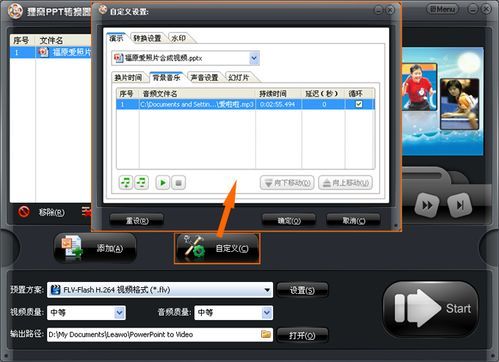Viewport: 499px width, 362px height.
Task: Click the red remove icon
Action: (24, 212)
